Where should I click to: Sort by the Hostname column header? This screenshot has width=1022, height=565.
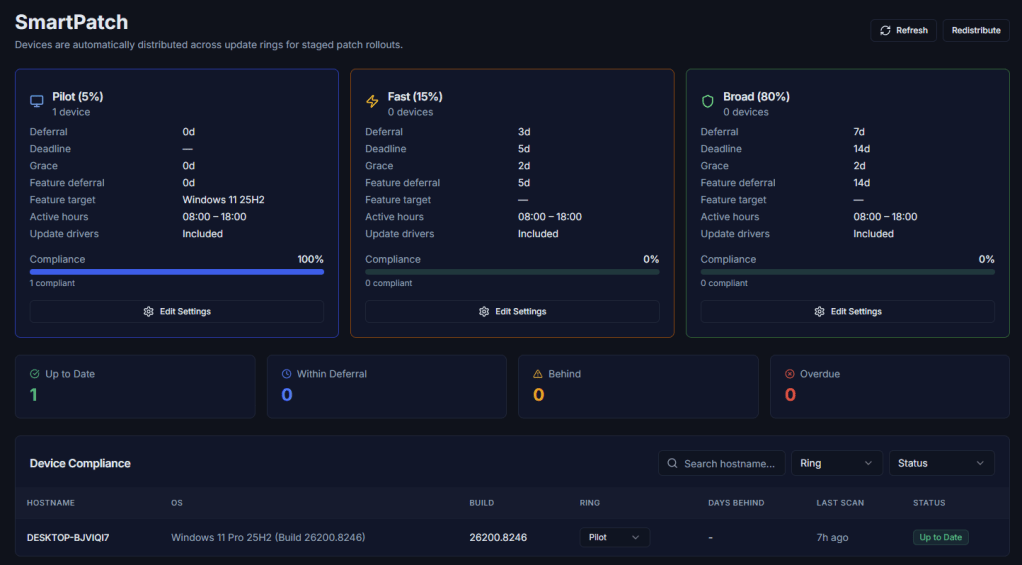click(51, 503)
